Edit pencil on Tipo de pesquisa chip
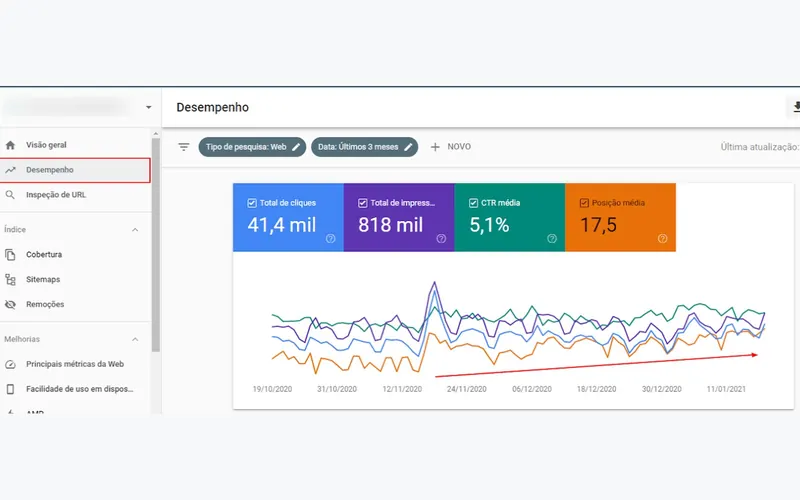This screenshot has height=500, width=800. (296, 147)
